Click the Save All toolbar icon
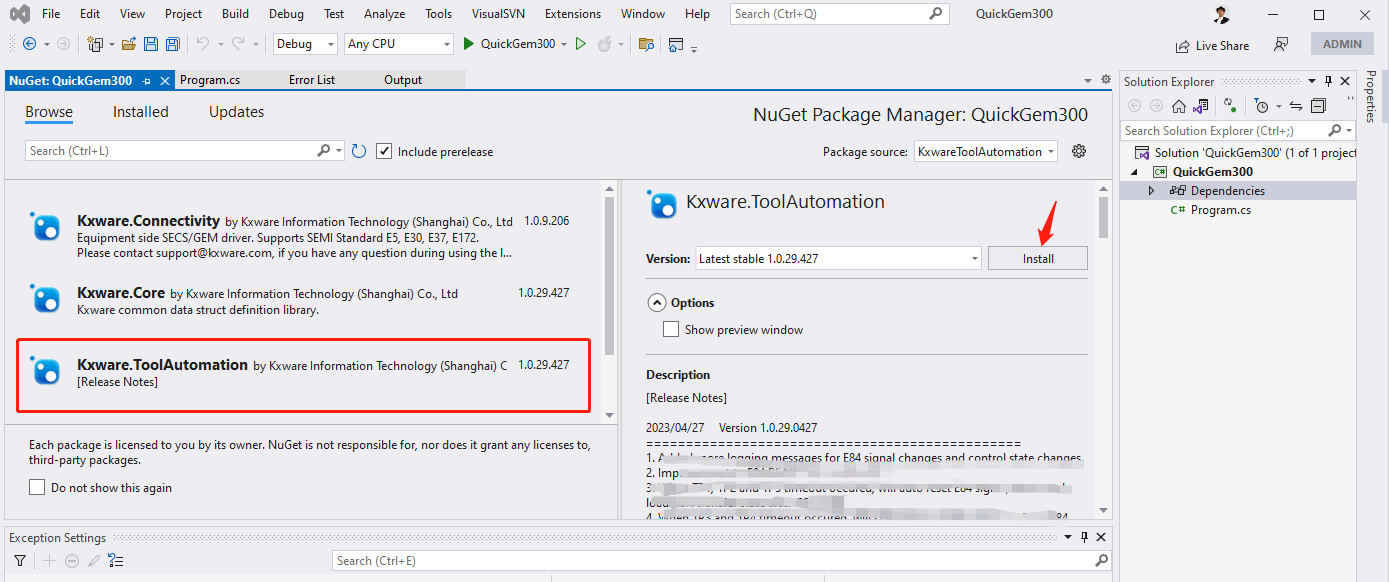This screenshot has width=1389, height=582. coord(172,44)
